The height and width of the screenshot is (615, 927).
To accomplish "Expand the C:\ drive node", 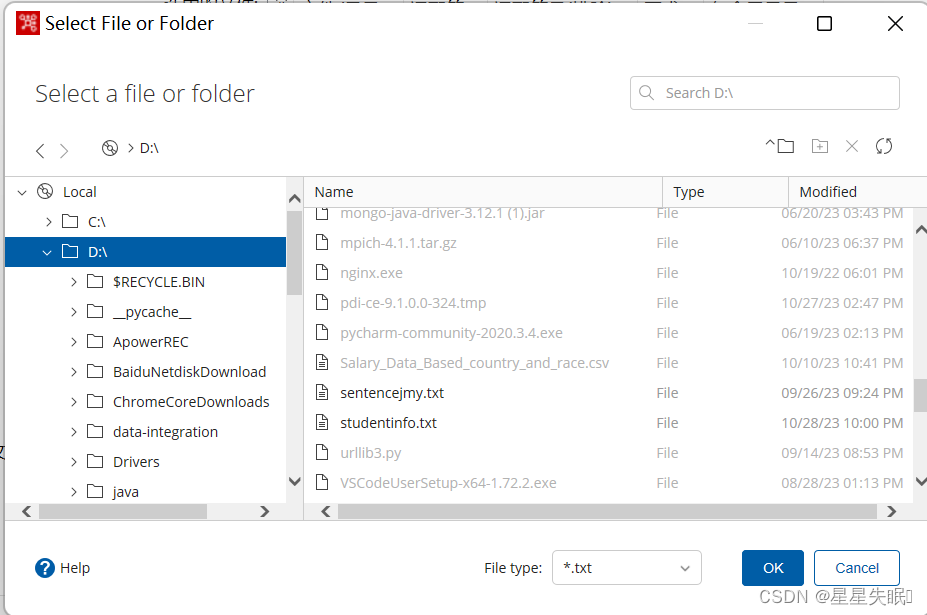I will point(48,222).
